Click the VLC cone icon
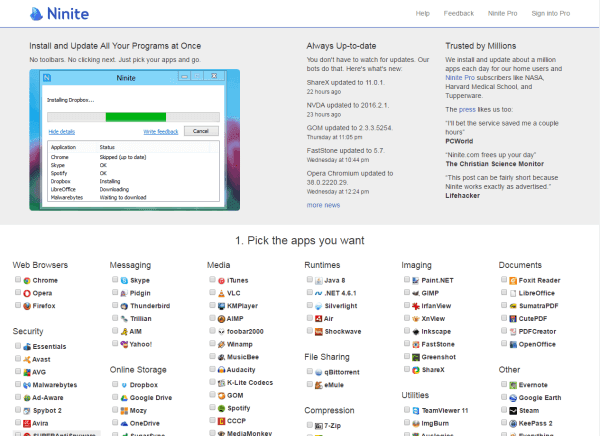Viewport: 600px width, 436px height. click(x=222, y=294)
